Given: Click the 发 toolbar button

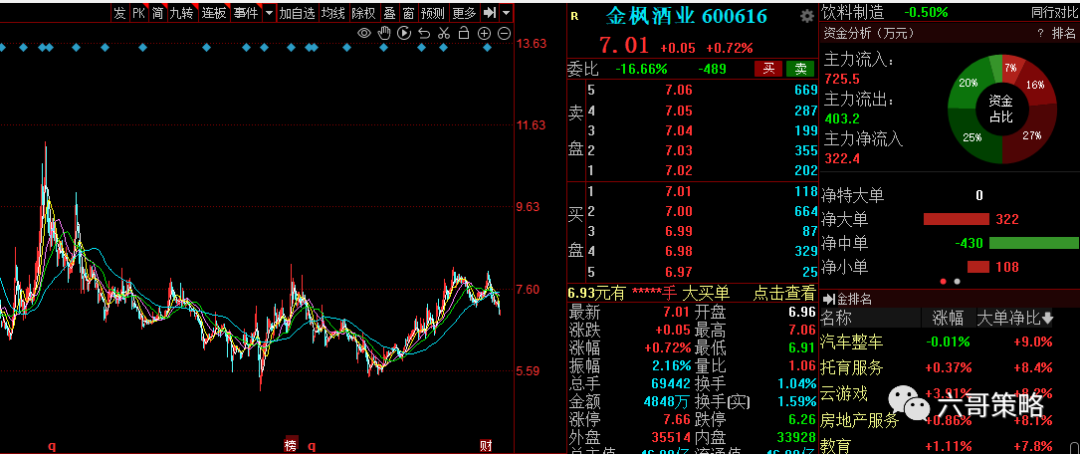Looking at the screenshot, I should pyautogui.click(x=120, y=13).
